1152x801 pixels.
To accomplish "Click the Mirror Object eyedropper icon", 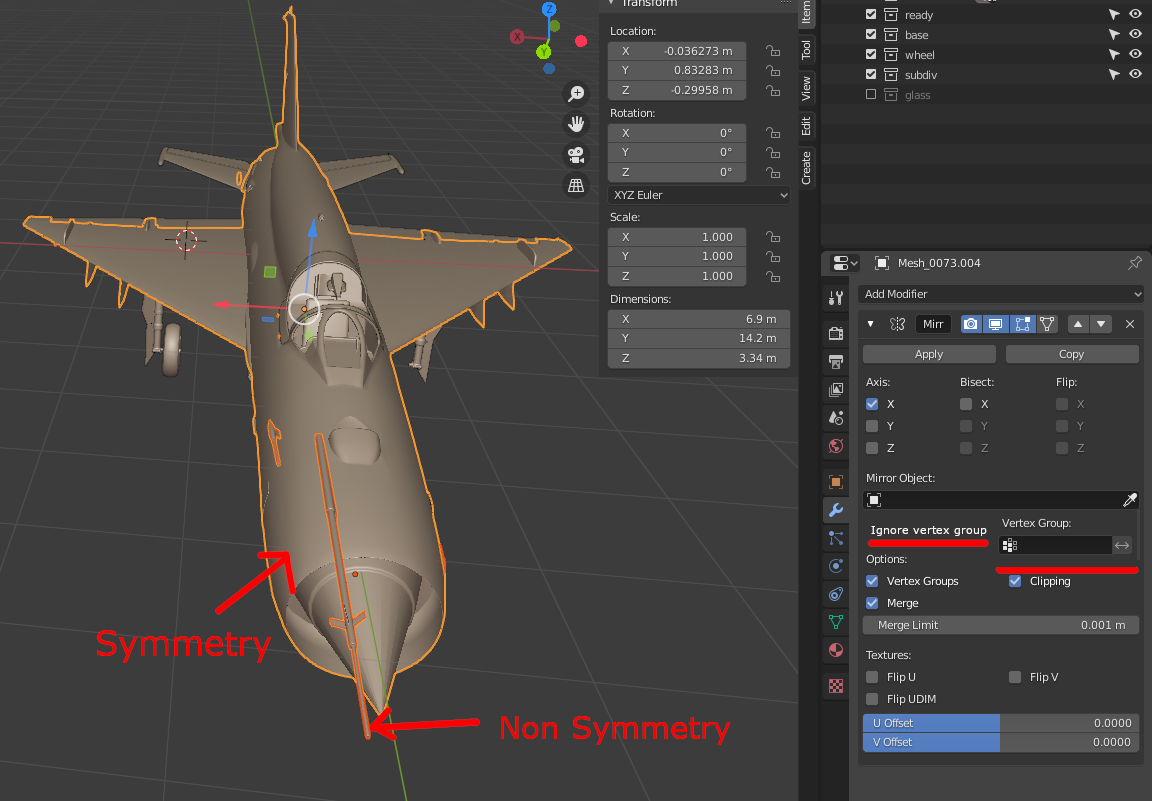I will pyautogui.click(x=1130, y=500).
